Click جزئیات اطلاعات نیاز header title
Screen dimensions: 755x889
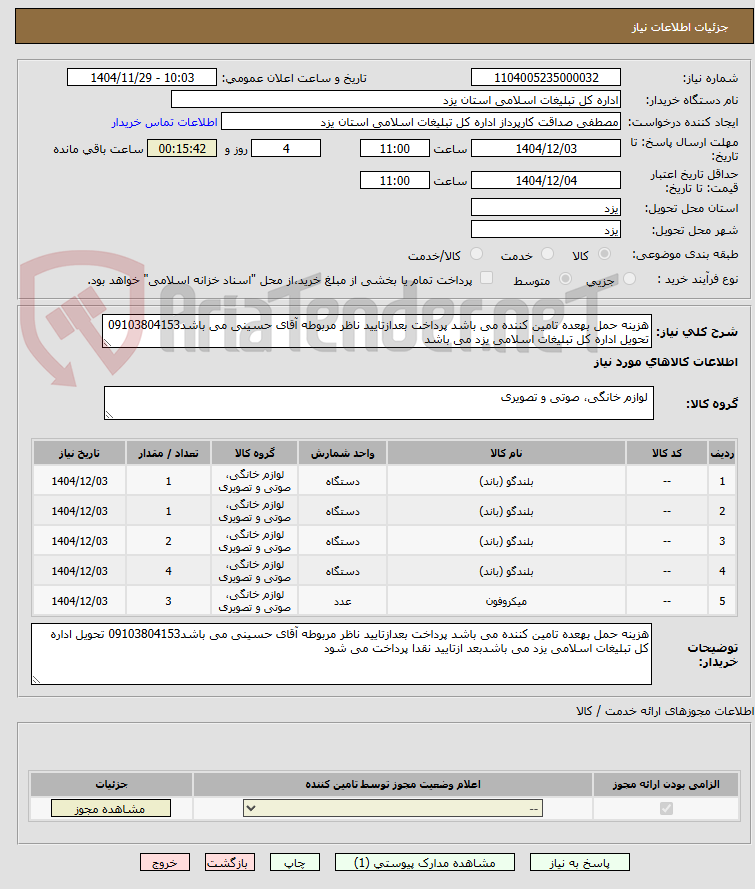[x=680, y=27]
